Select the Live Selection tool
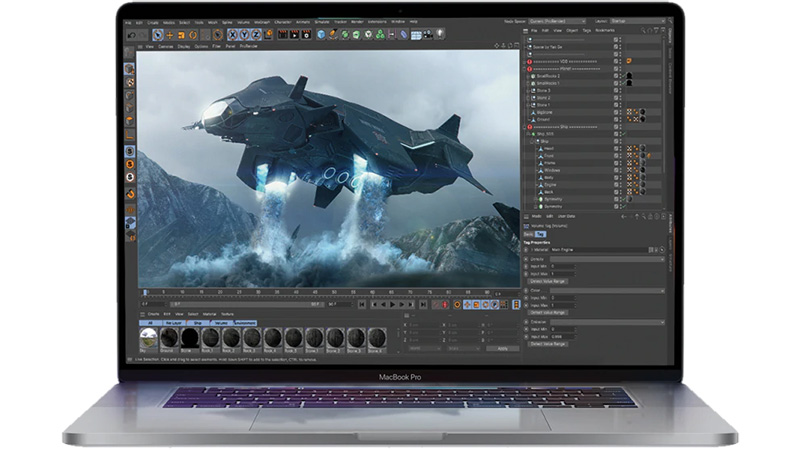The height and width of the screenshot is (450, 800). (158, 35)
